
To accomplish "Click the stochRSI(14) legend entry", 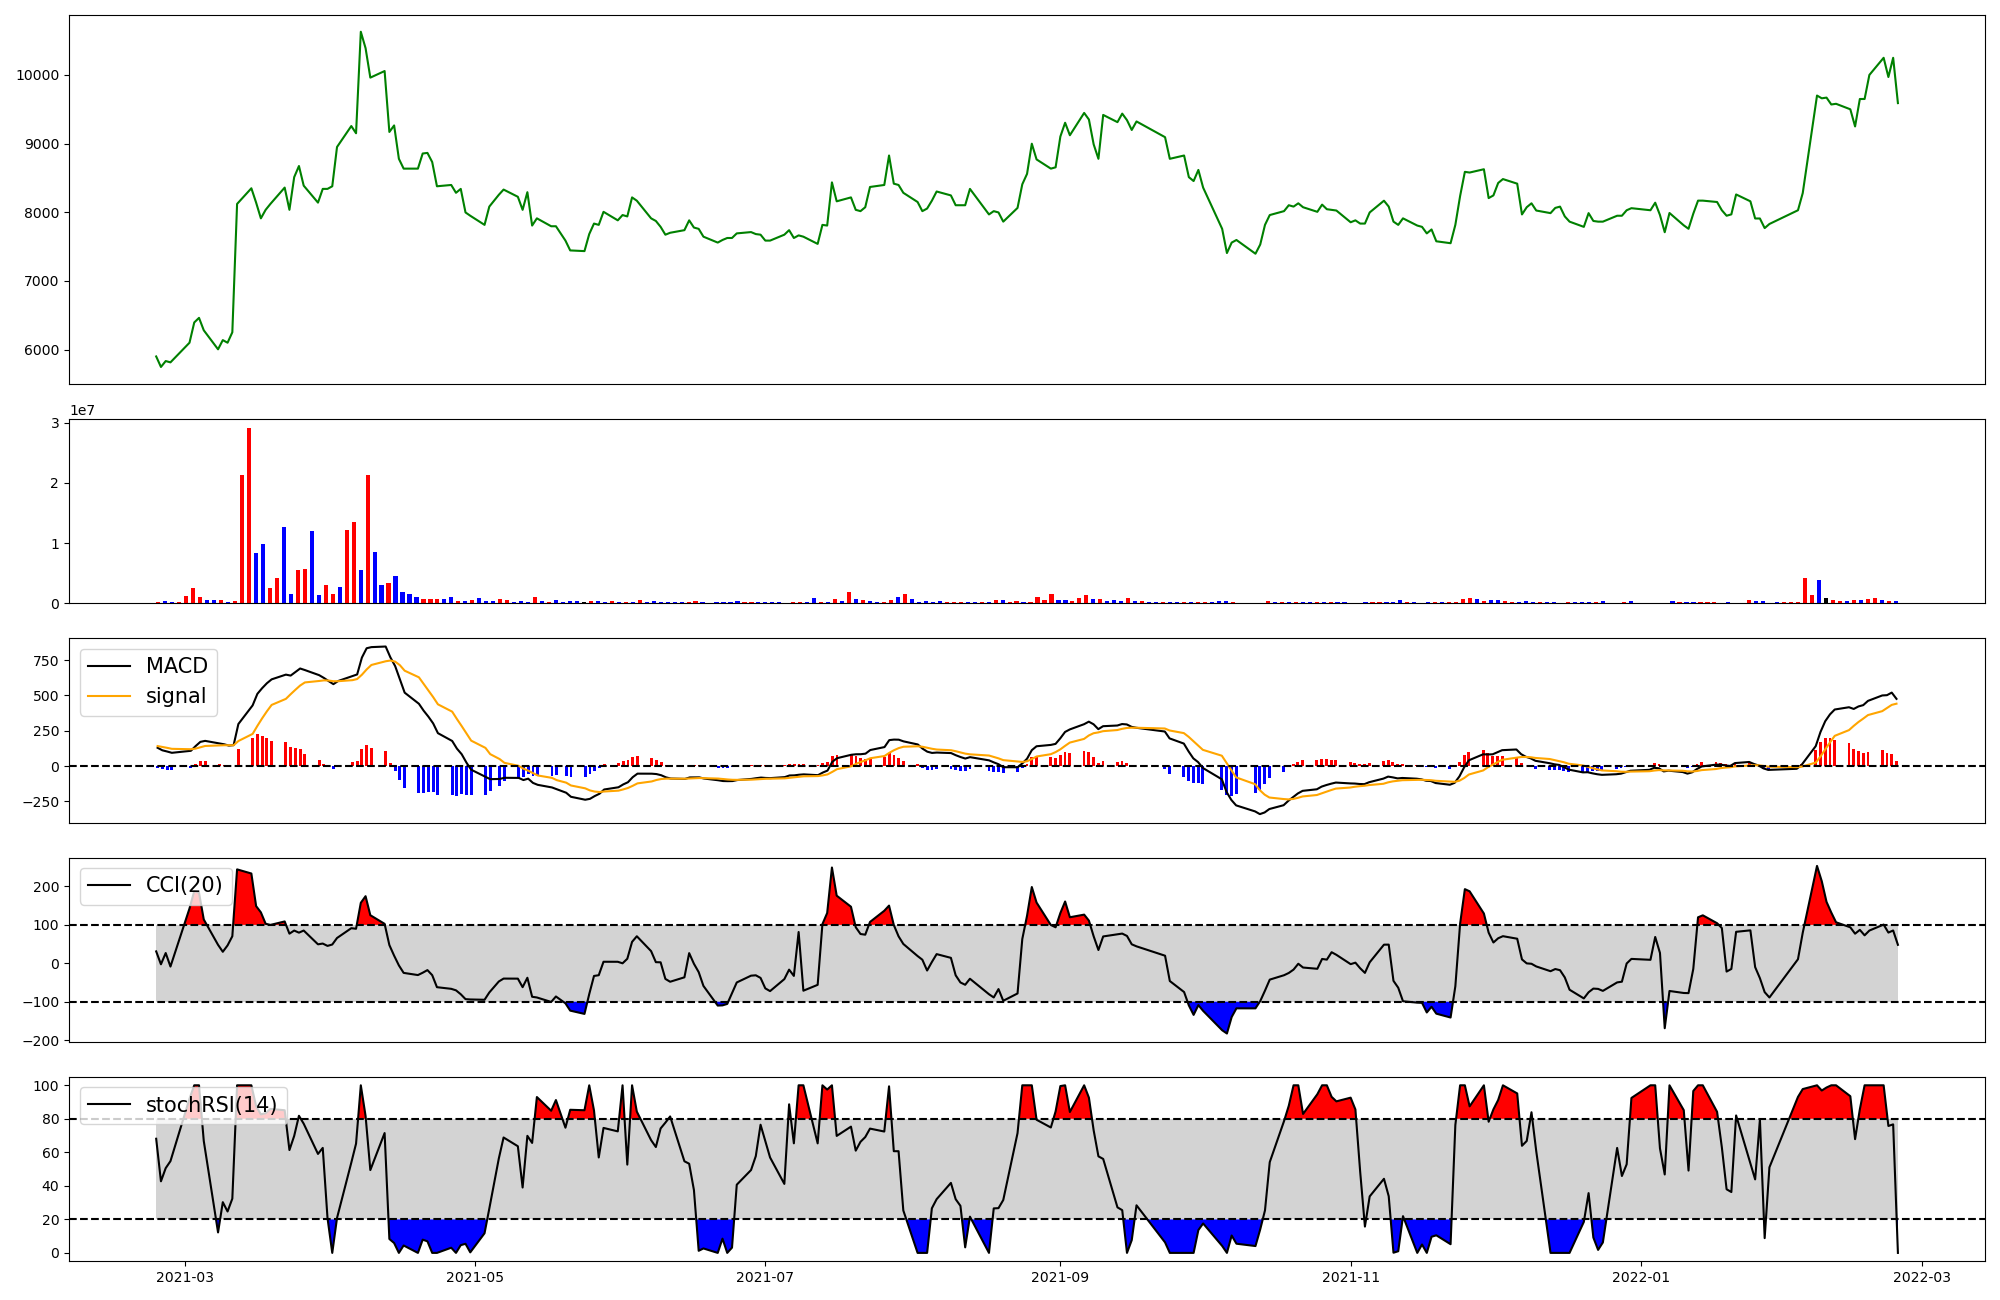I will [x=211, y=1105].
